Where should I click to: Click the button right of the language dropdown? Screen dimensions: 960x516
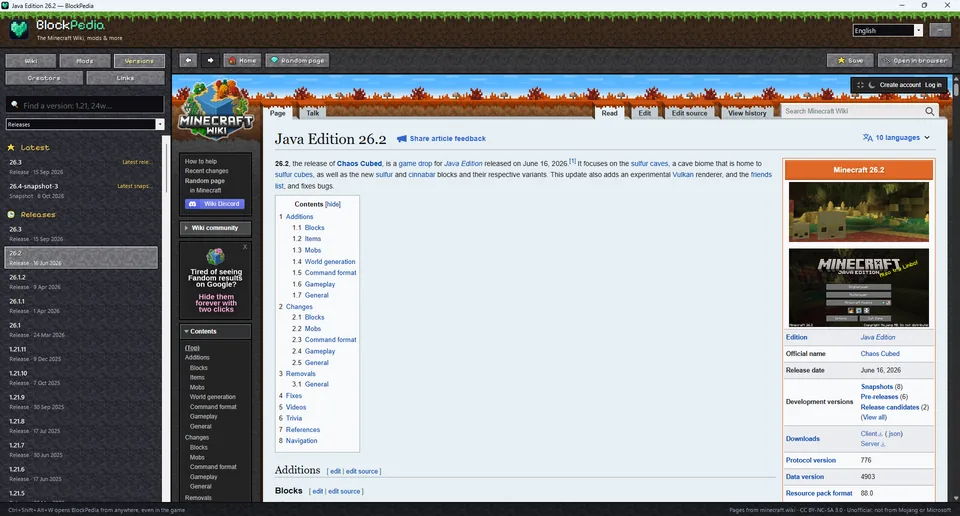pyautogui.click(x=940, y=30)
